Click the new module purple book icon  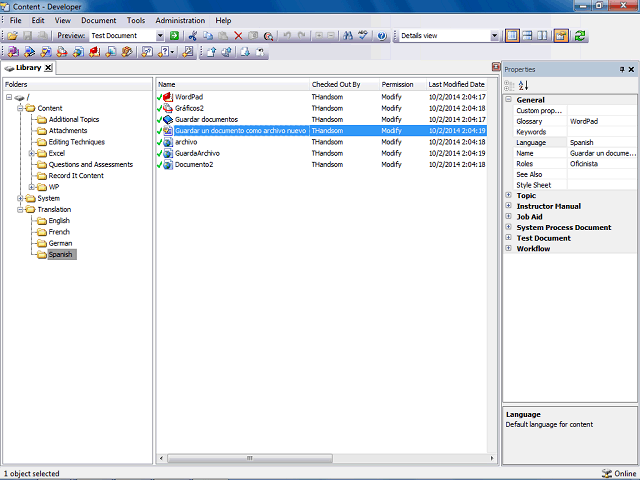[x=13, y=52]
